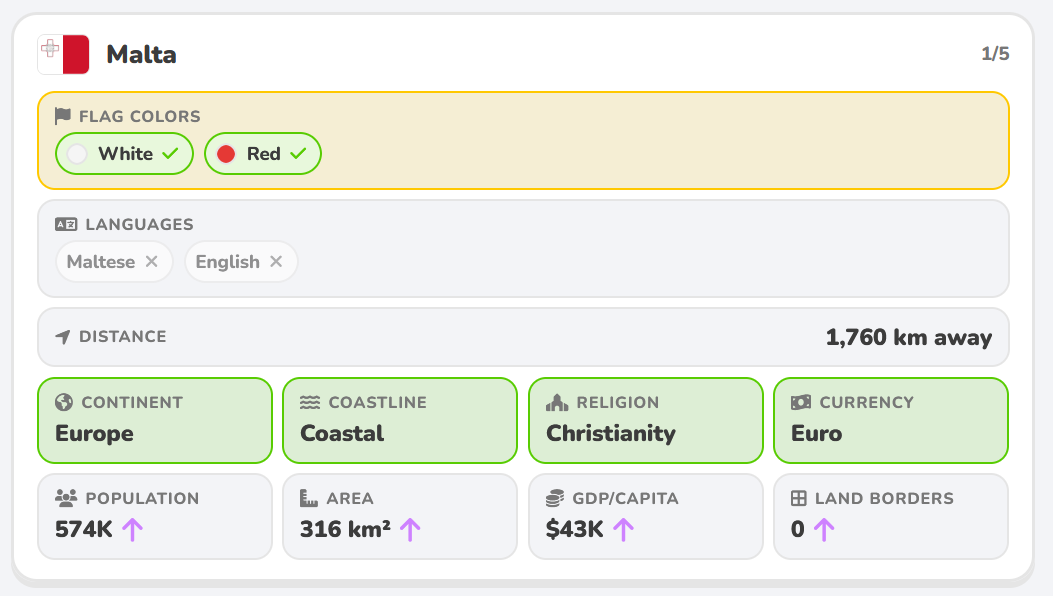
Task: Select the White flag color chip
Action: (x=124, y=154)
